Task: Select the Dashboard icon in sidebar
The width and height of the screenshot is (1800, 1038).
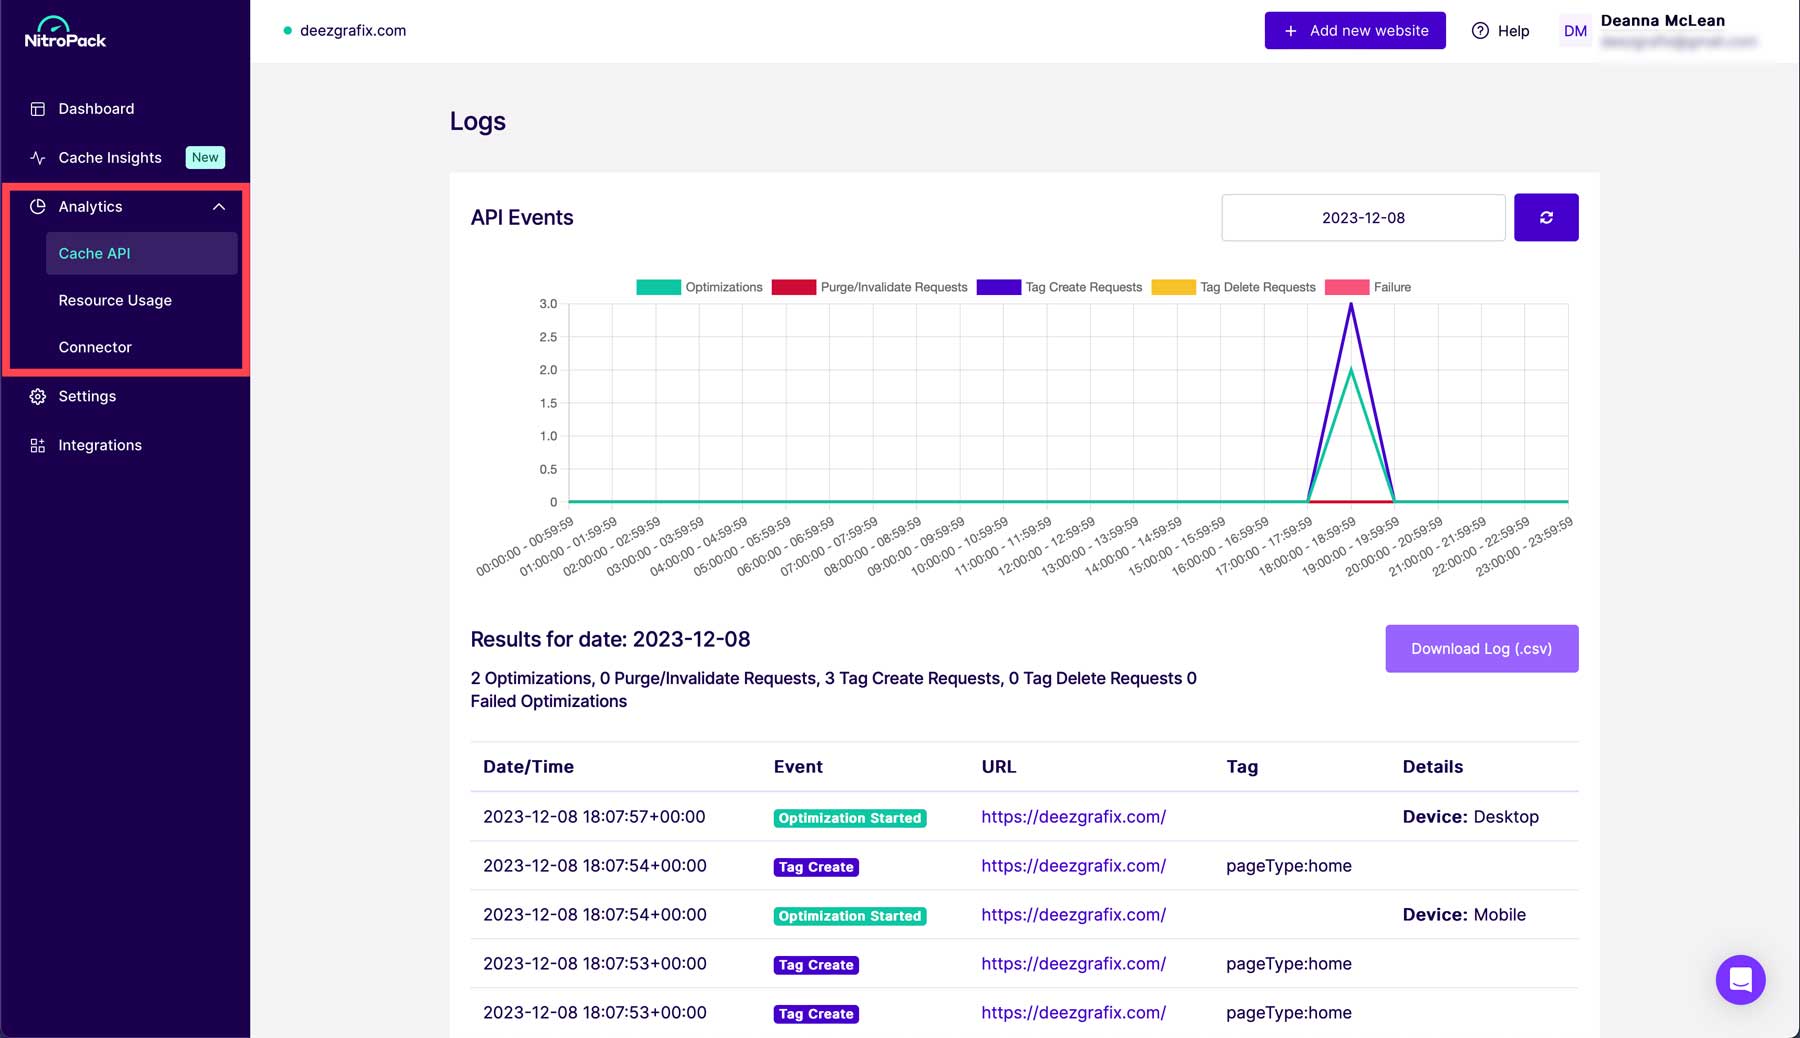Action: (x=37, y=108)
